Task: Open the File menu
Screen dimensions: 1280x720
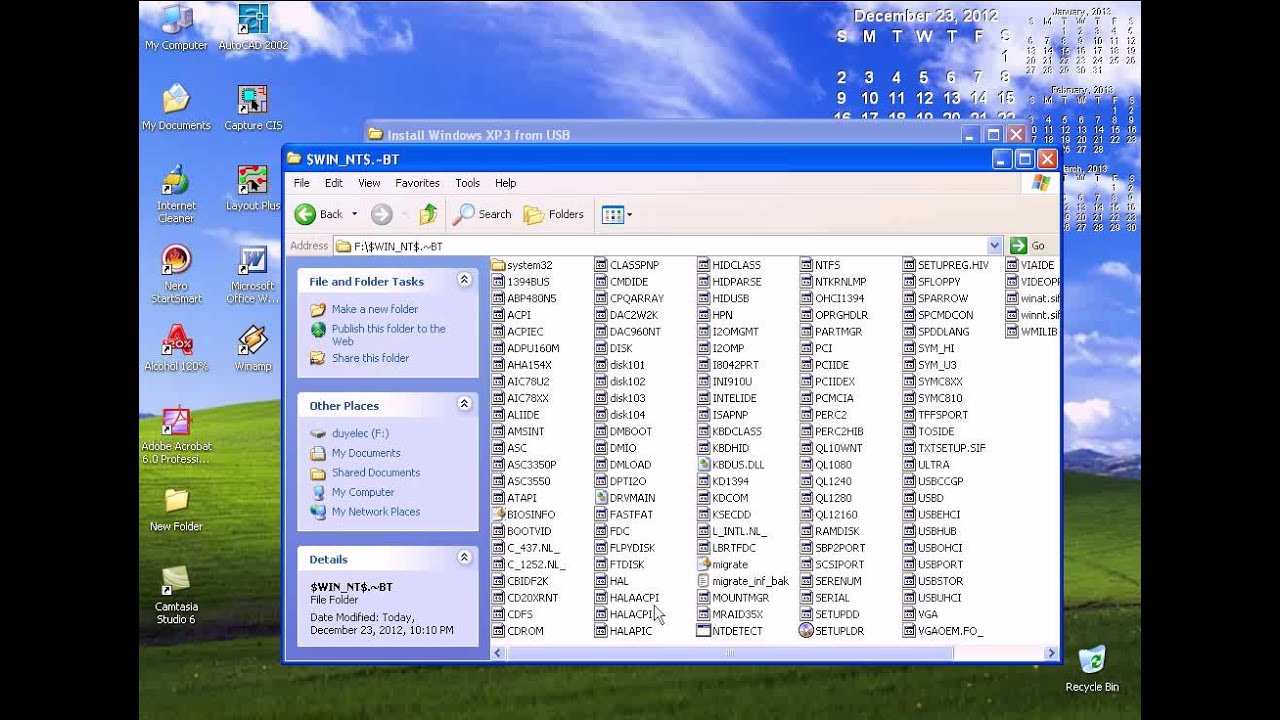Action: pos(301,183)
